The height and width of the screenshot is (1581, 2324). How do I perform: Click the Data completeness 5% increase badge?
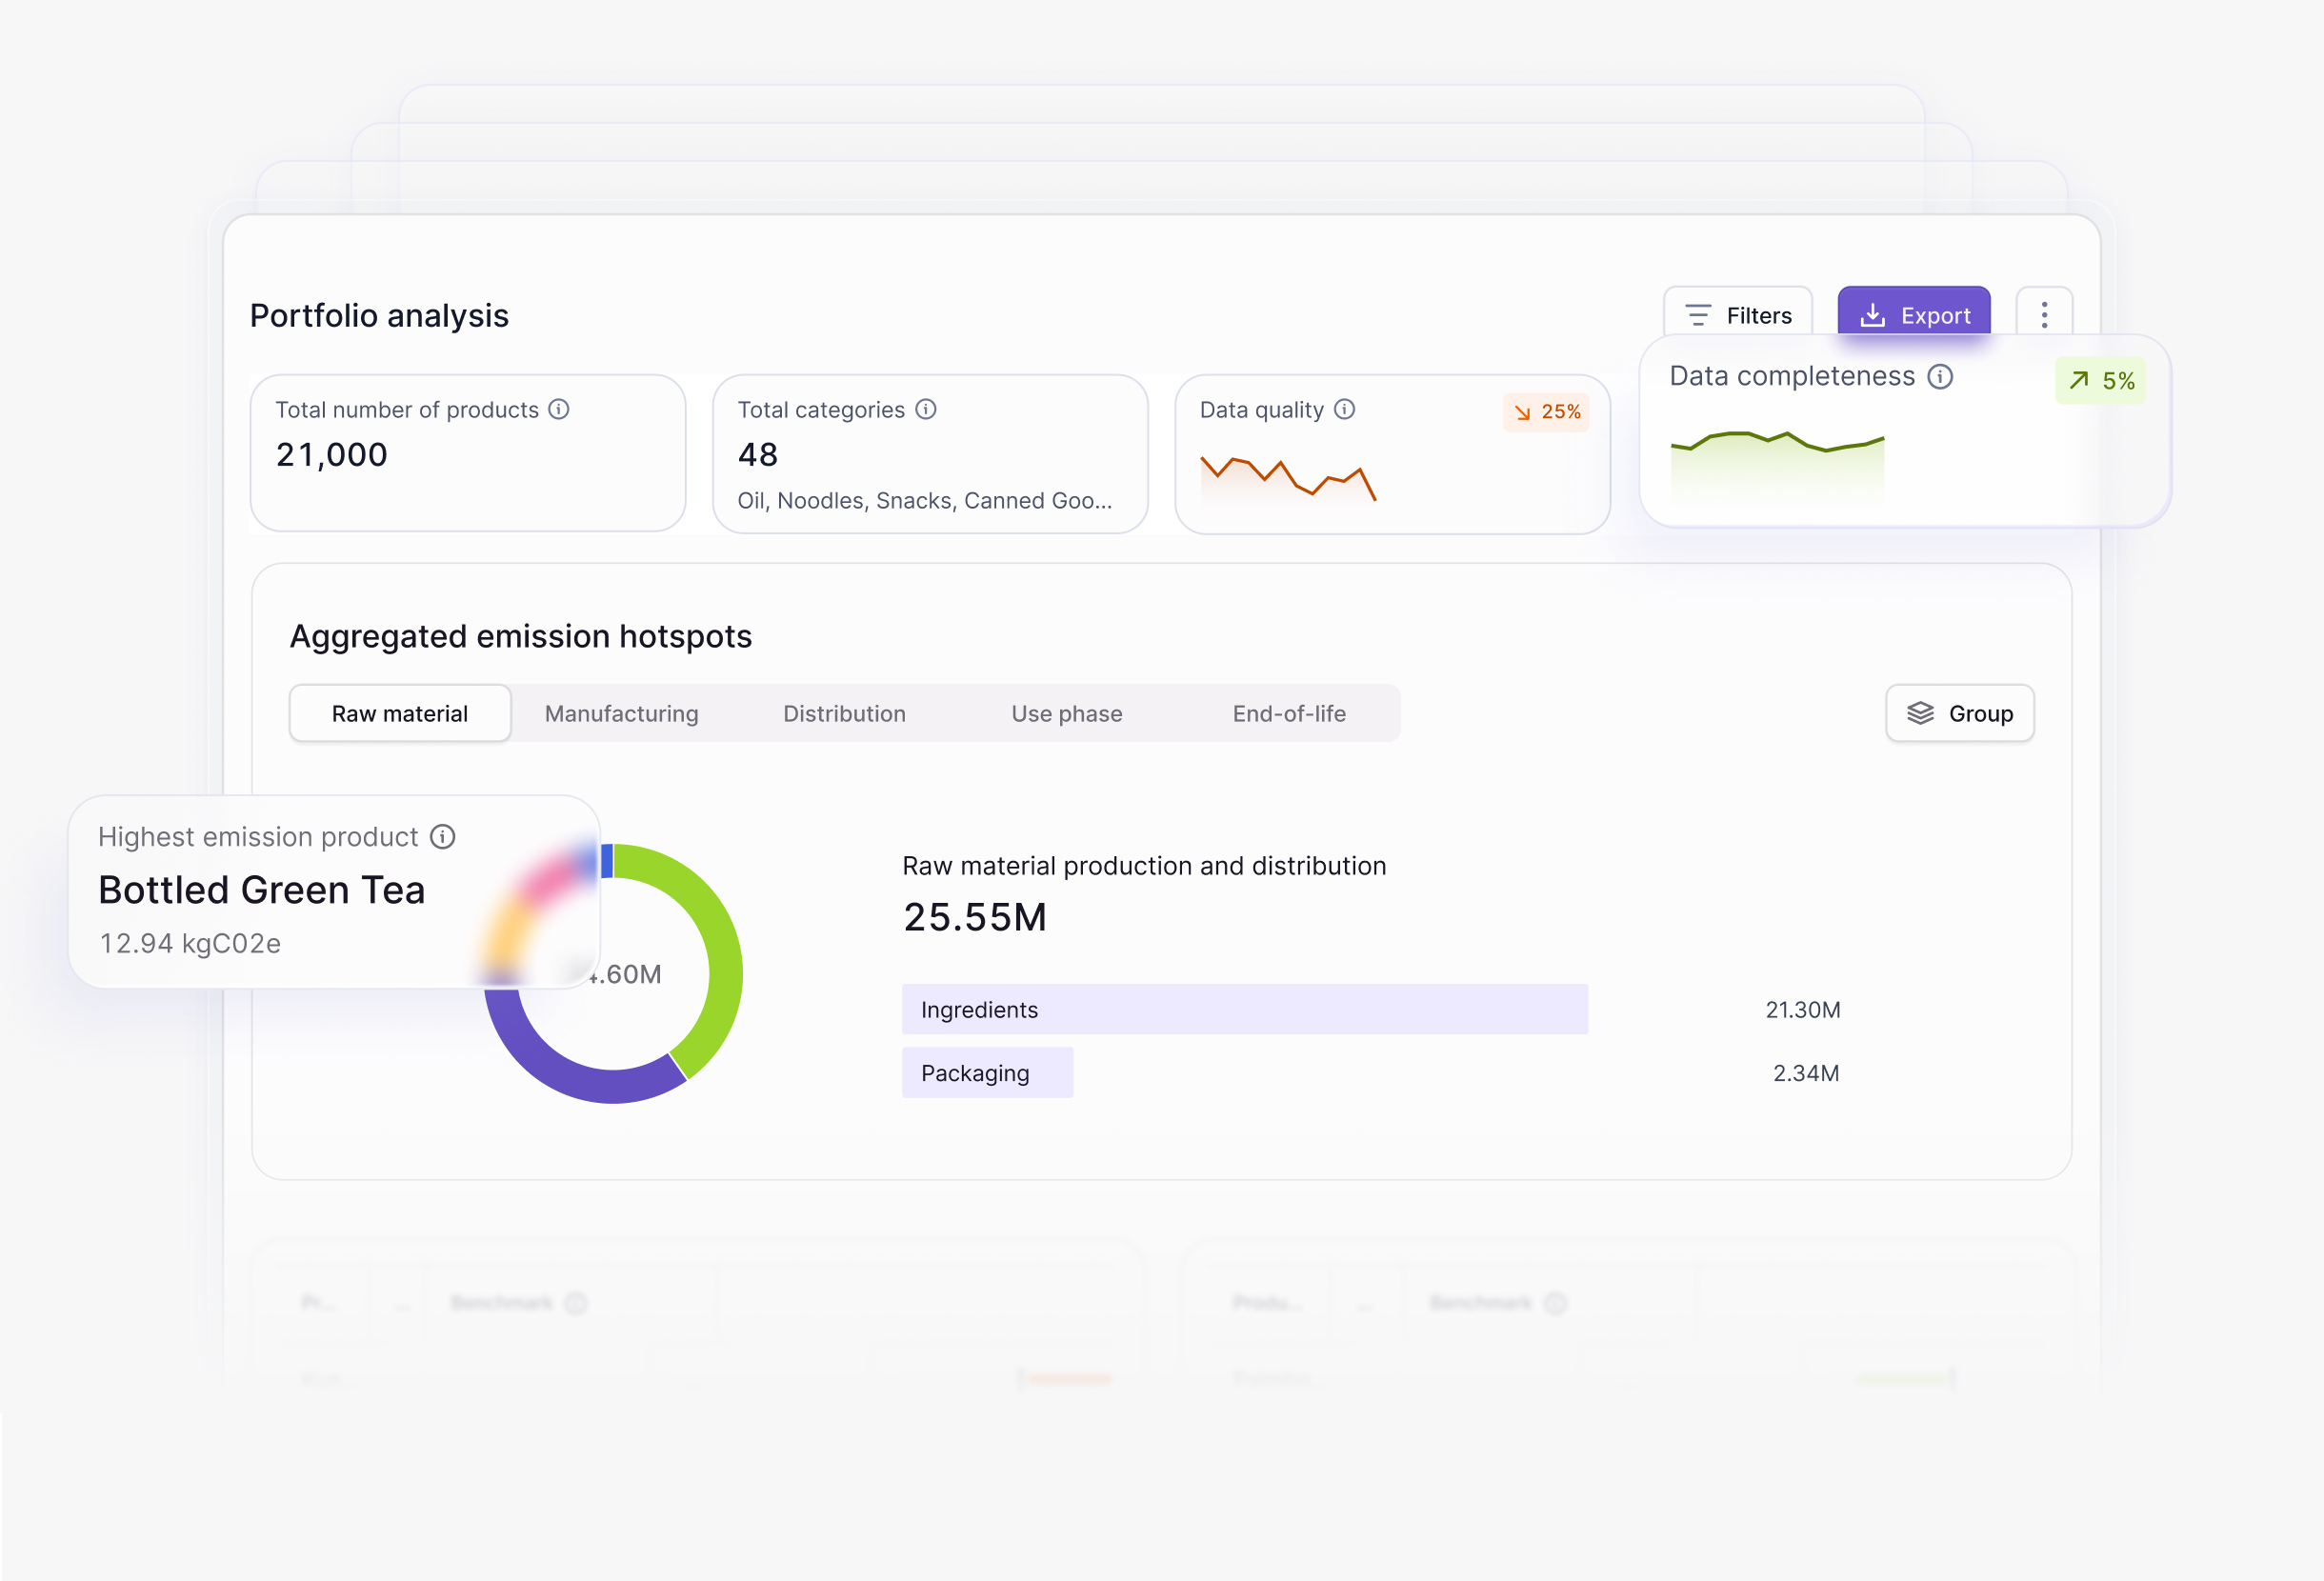click(x=2100, y=380)
